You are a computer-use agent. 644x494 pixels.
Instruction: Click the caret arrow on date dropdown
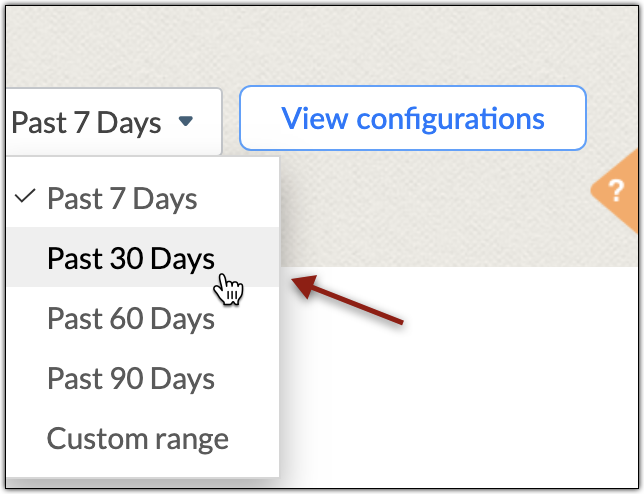pyautogui.click(x=185, y=122)
